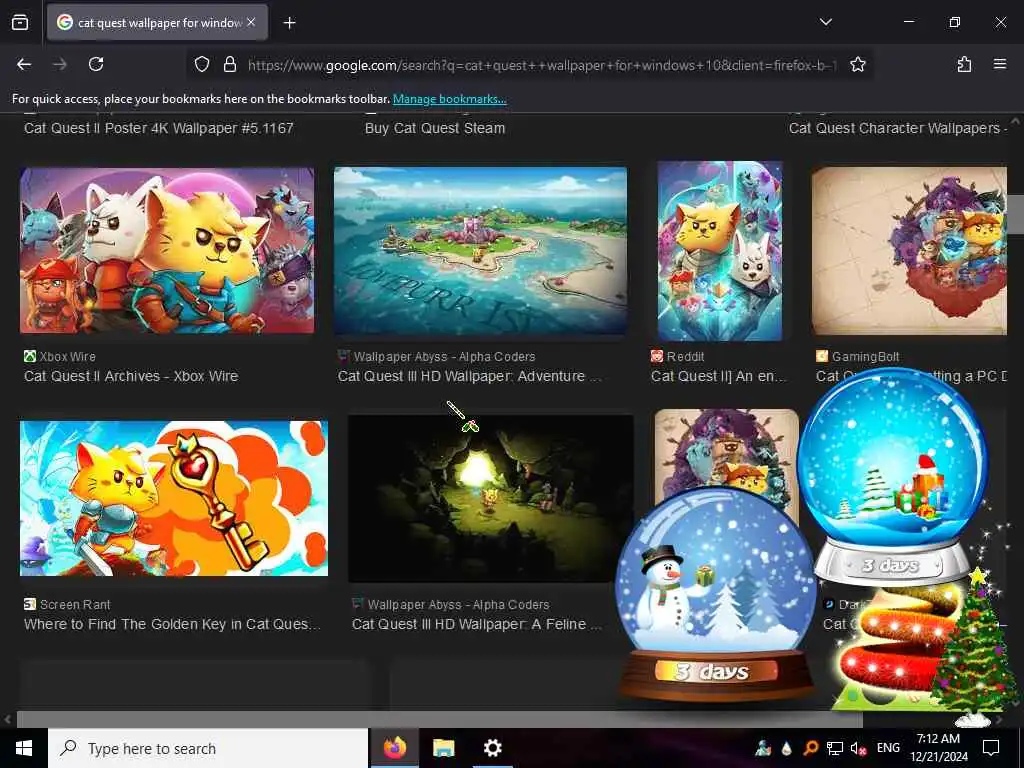1024x768 pixels.
Task: Click the gifts snow globe countdown widget
Action: click(x=892, y=477)
